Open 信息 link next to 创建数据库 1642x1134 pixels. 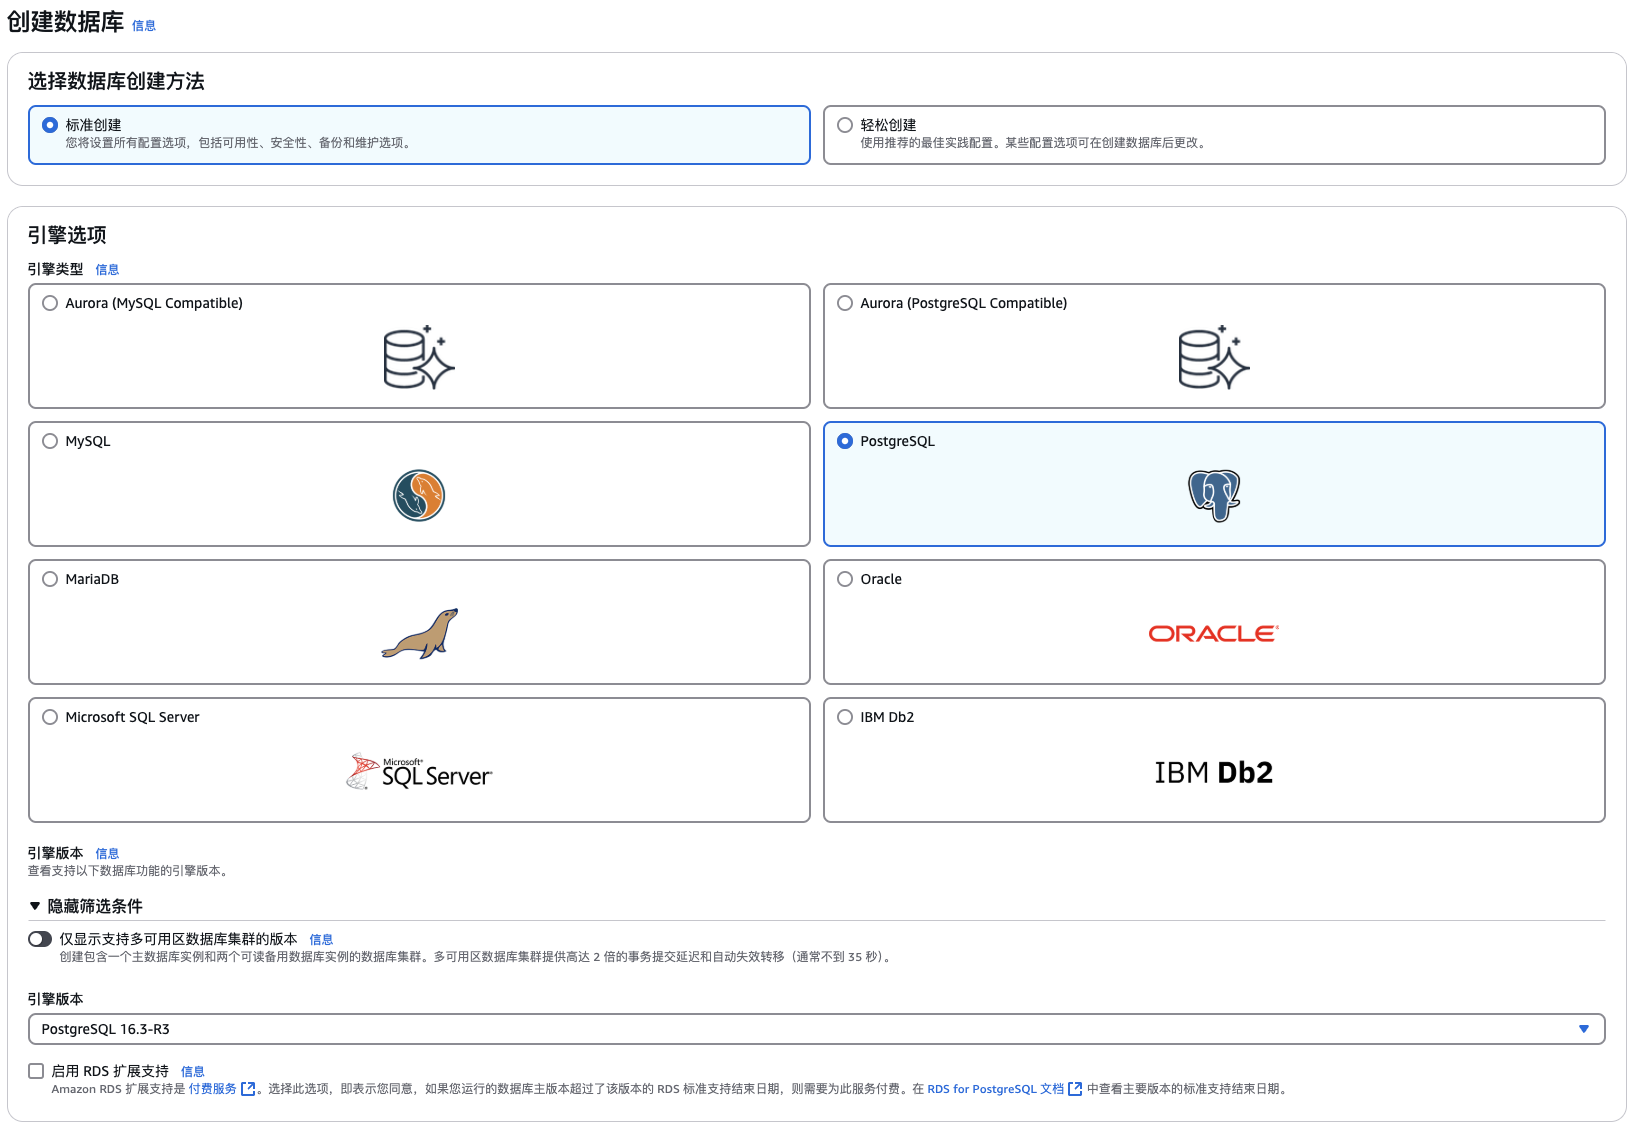coord(144,26)
